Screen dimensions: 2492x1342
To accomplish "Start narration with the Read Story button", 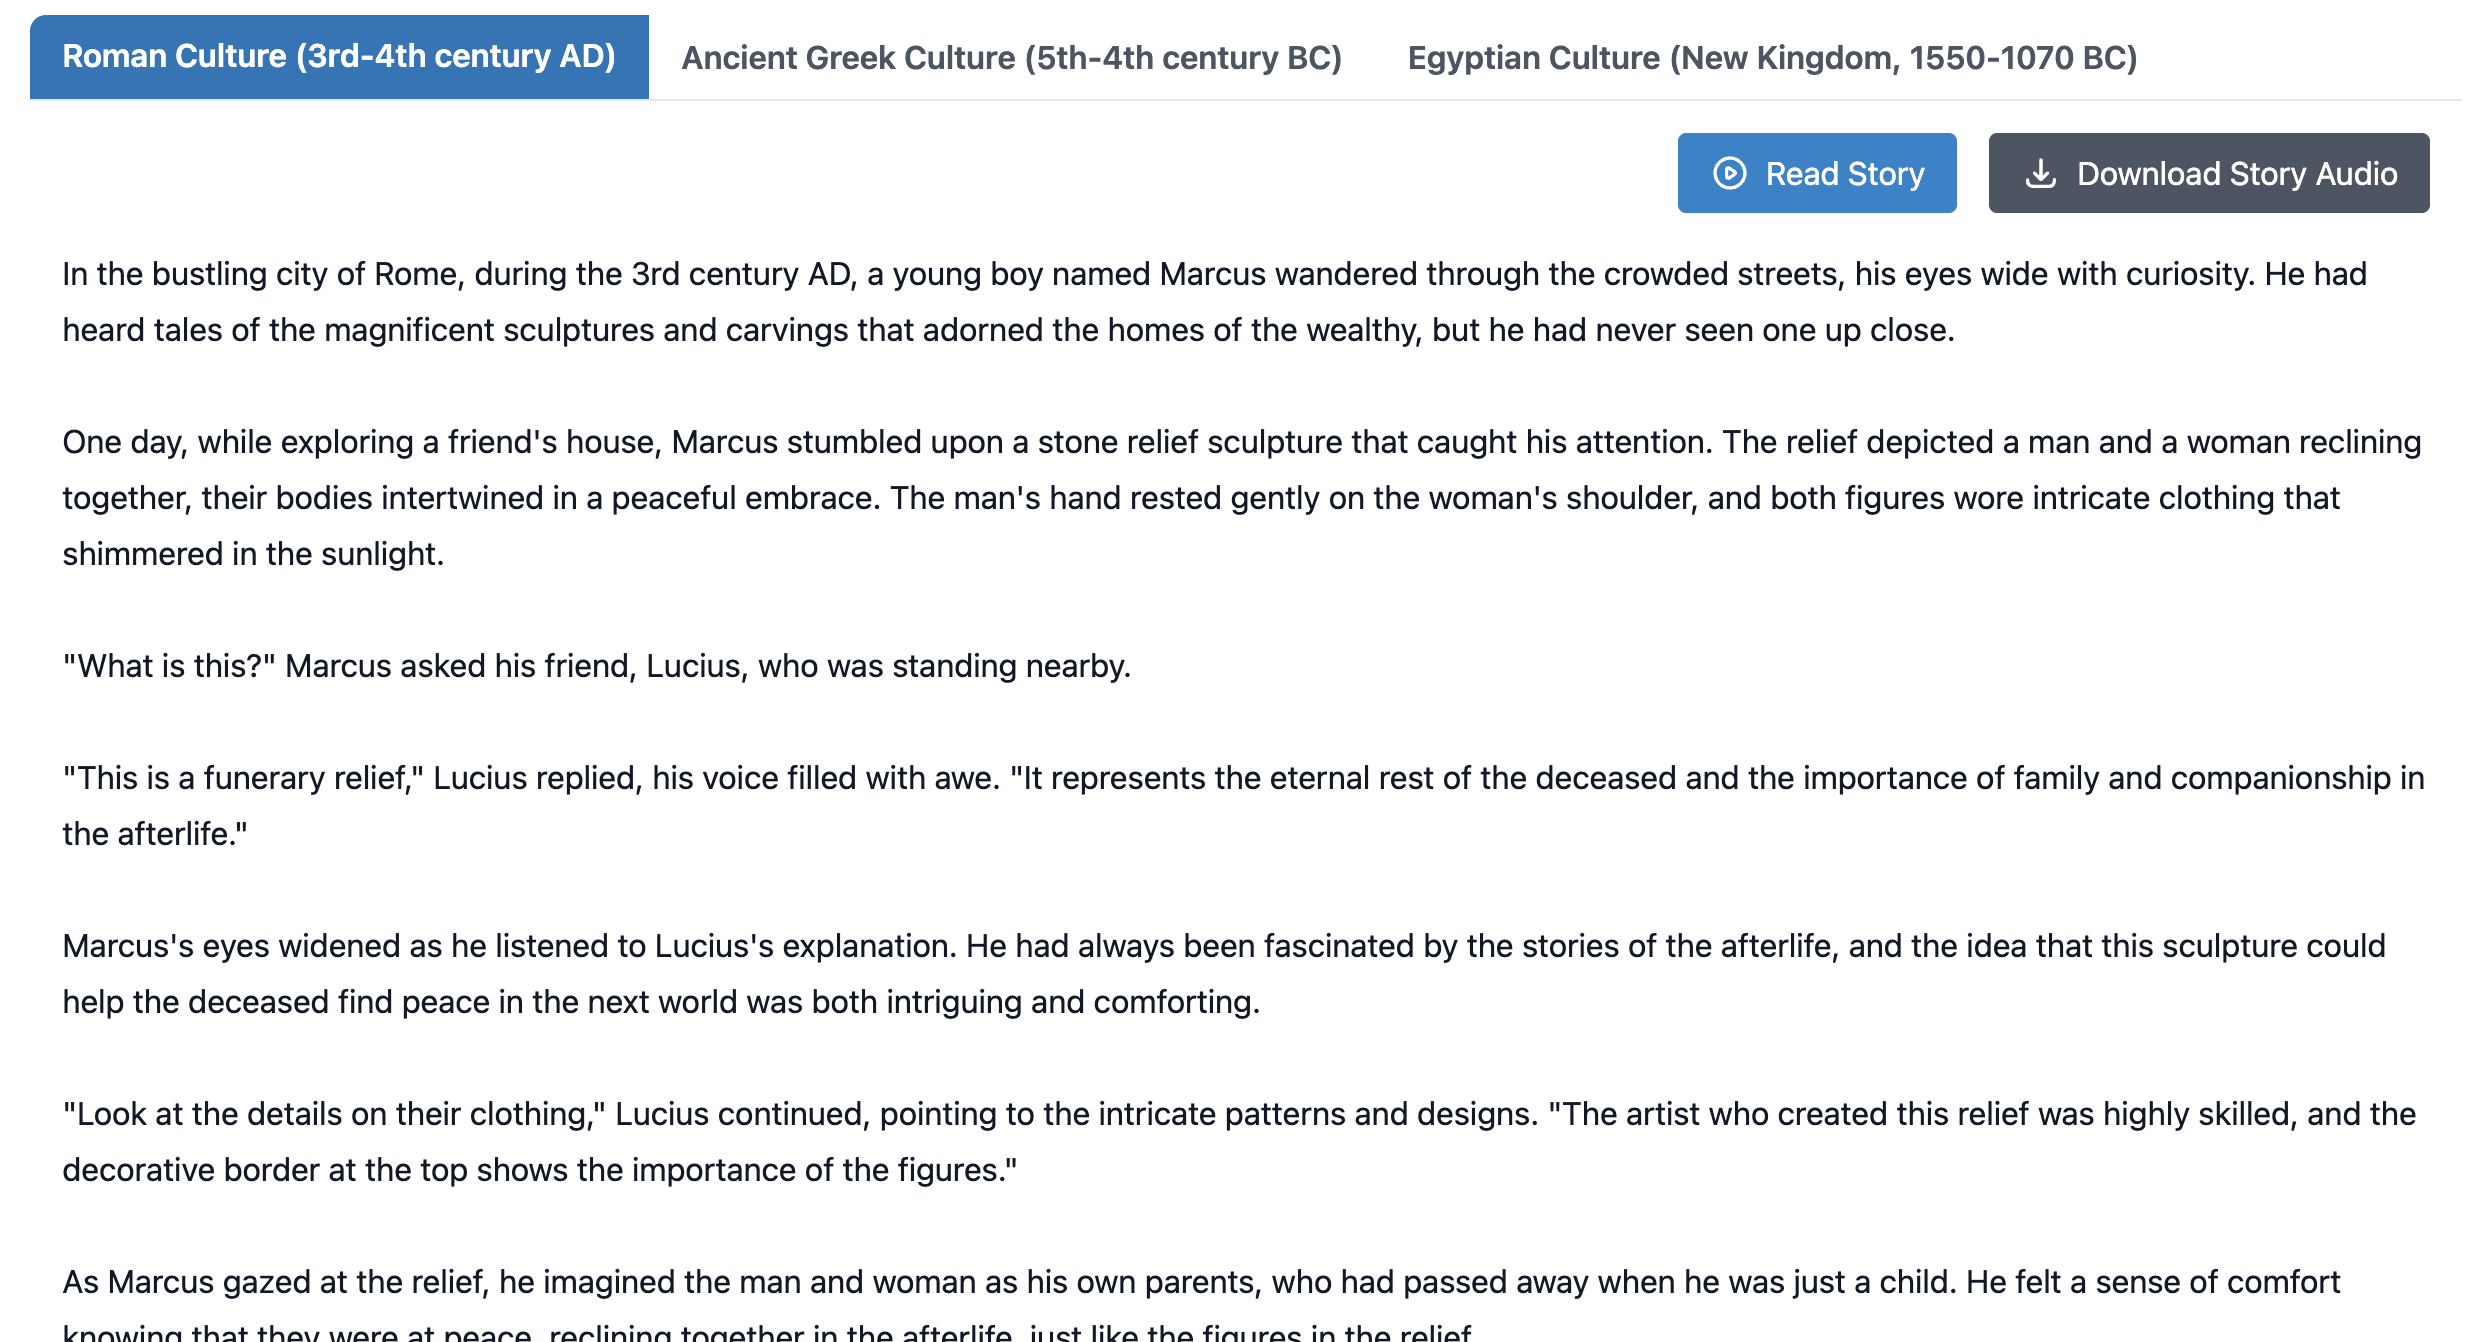I will [x=1817, y=173].
